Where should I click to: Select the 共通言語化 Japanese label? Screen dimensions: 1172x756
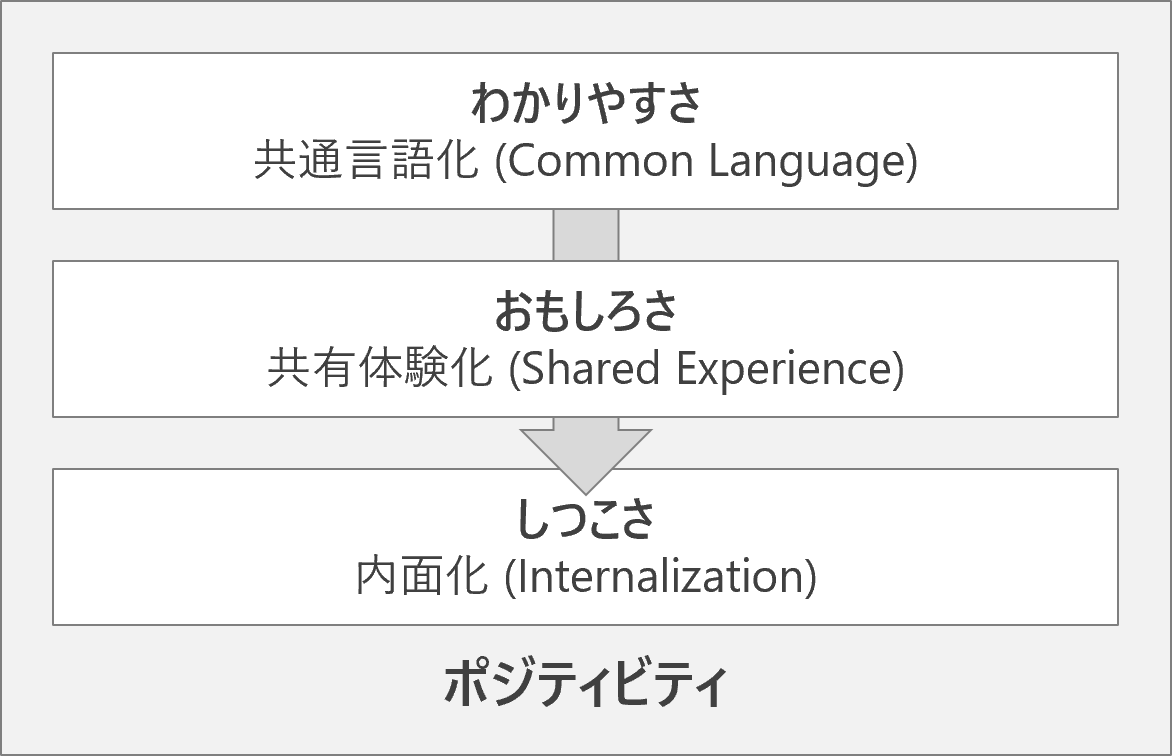click(x=366, y=161)
